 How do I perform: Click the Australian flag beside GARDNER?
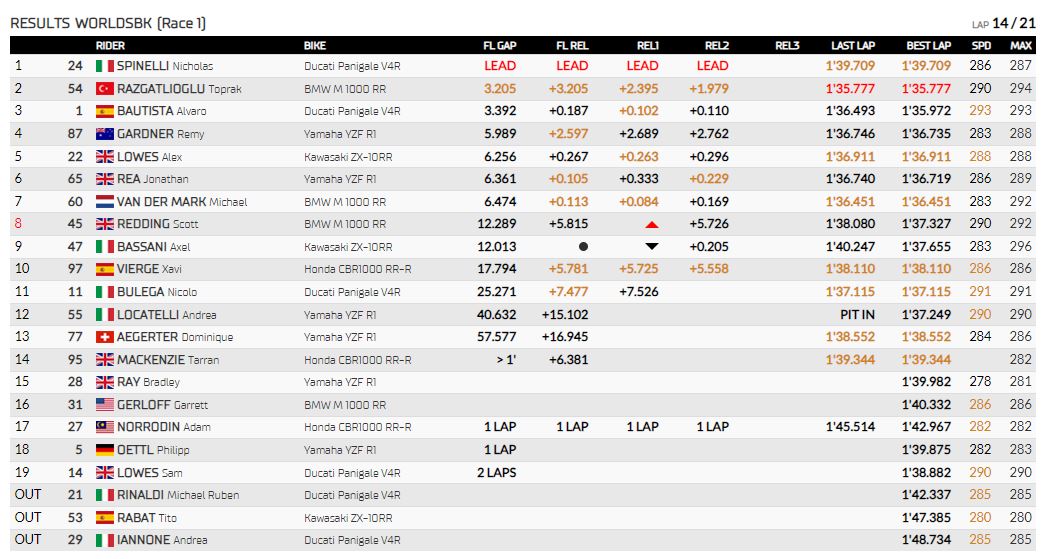(105, 134)
